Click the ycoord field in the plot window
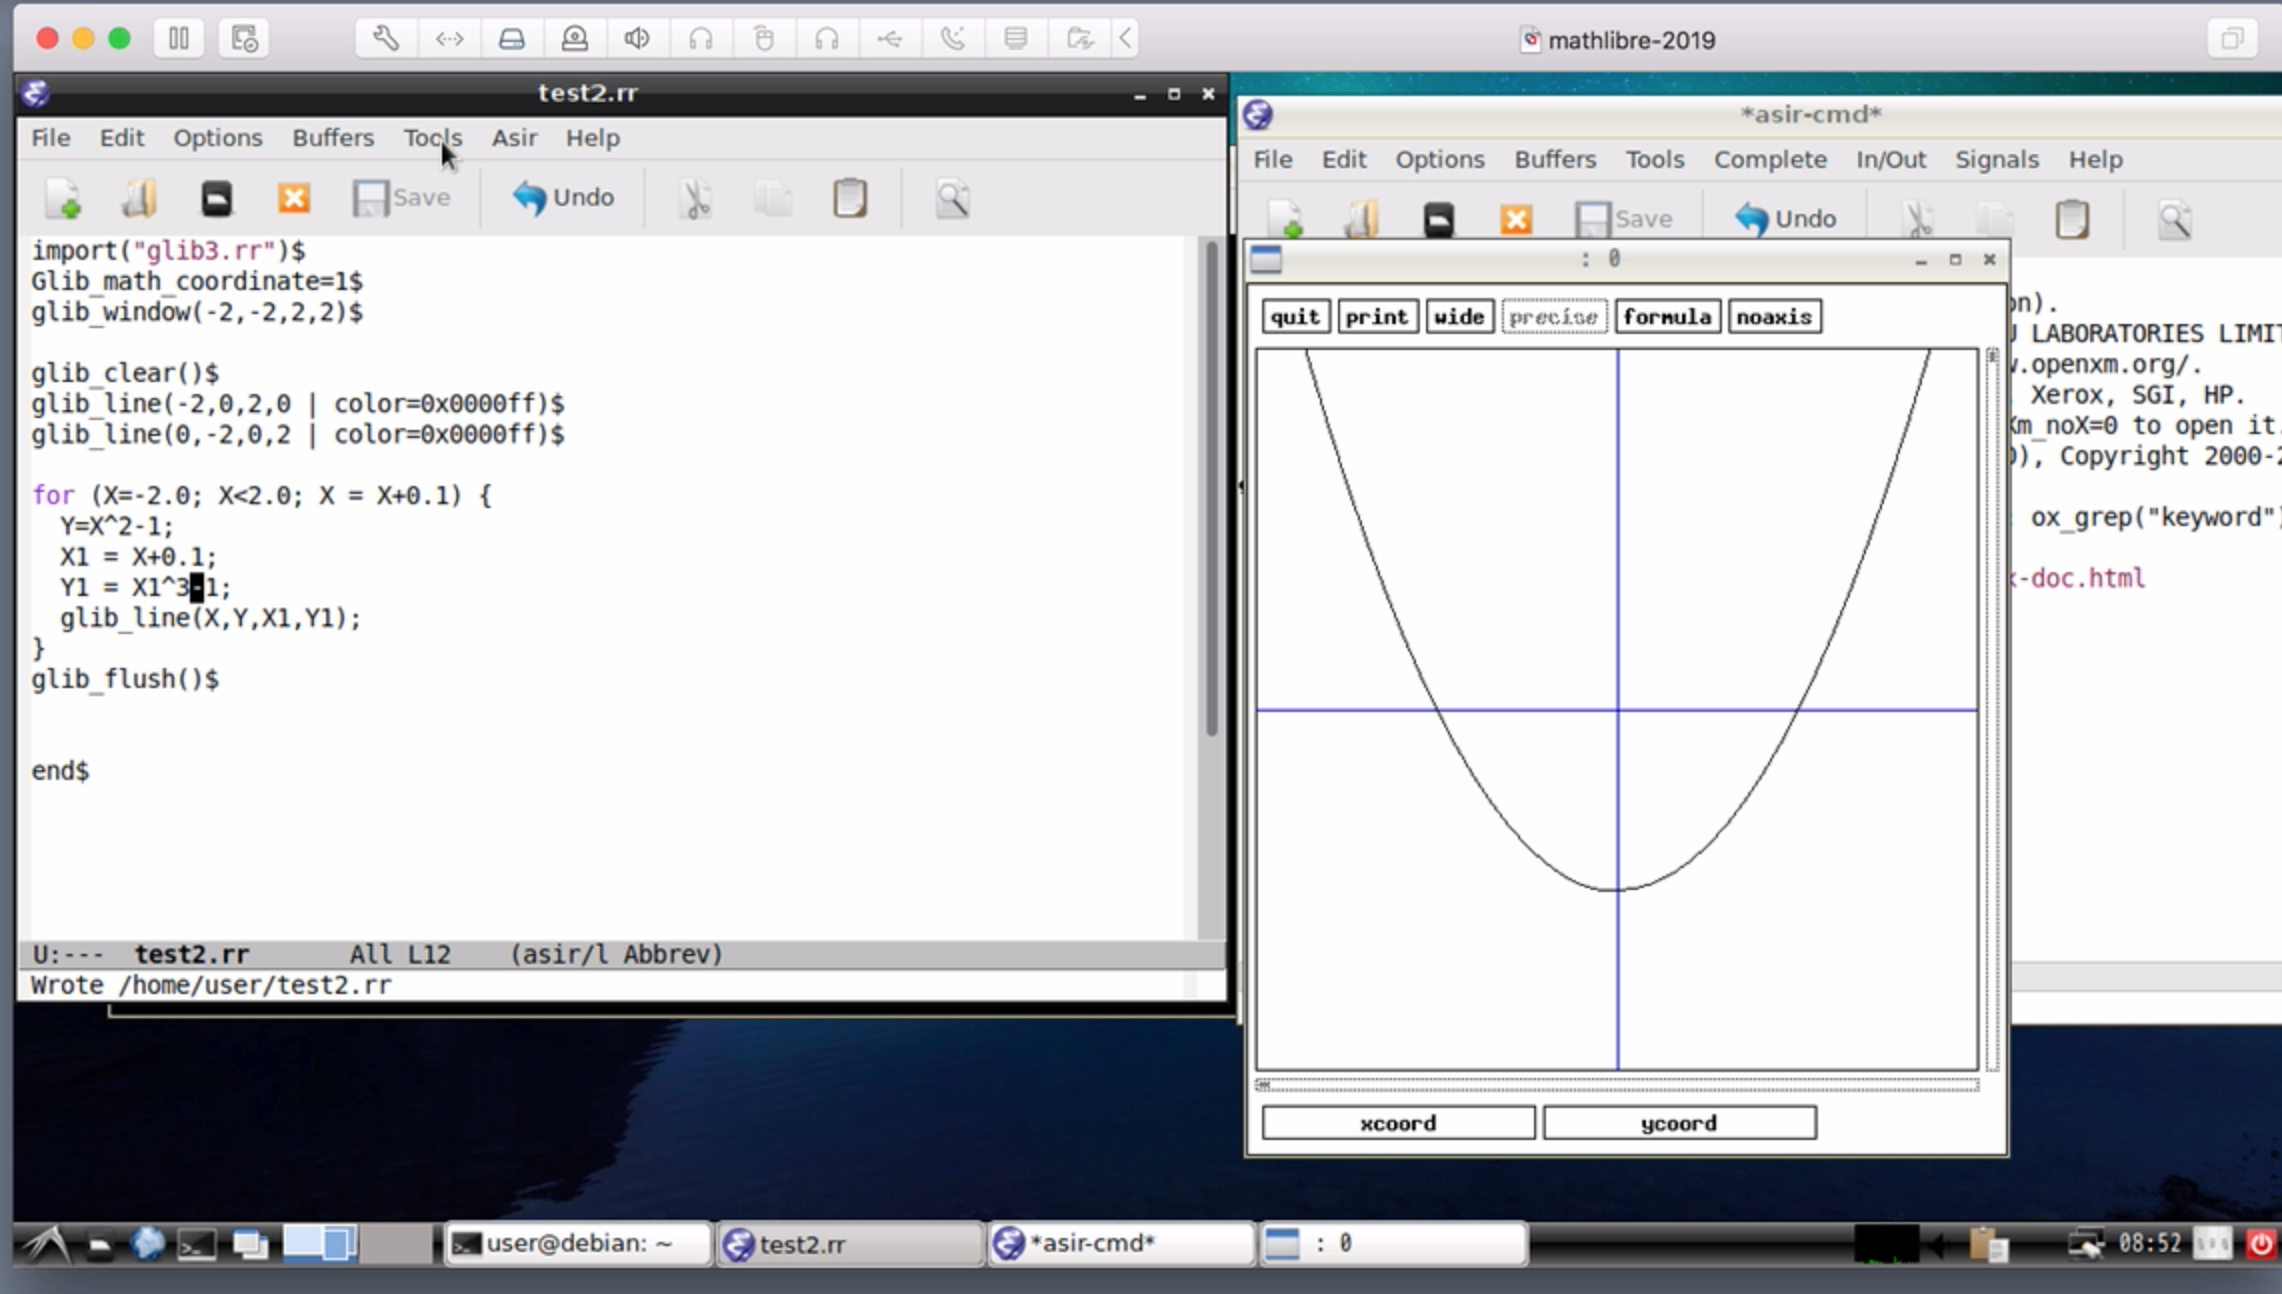Screen dimensions: 2282x1294 (1679, 1123)
